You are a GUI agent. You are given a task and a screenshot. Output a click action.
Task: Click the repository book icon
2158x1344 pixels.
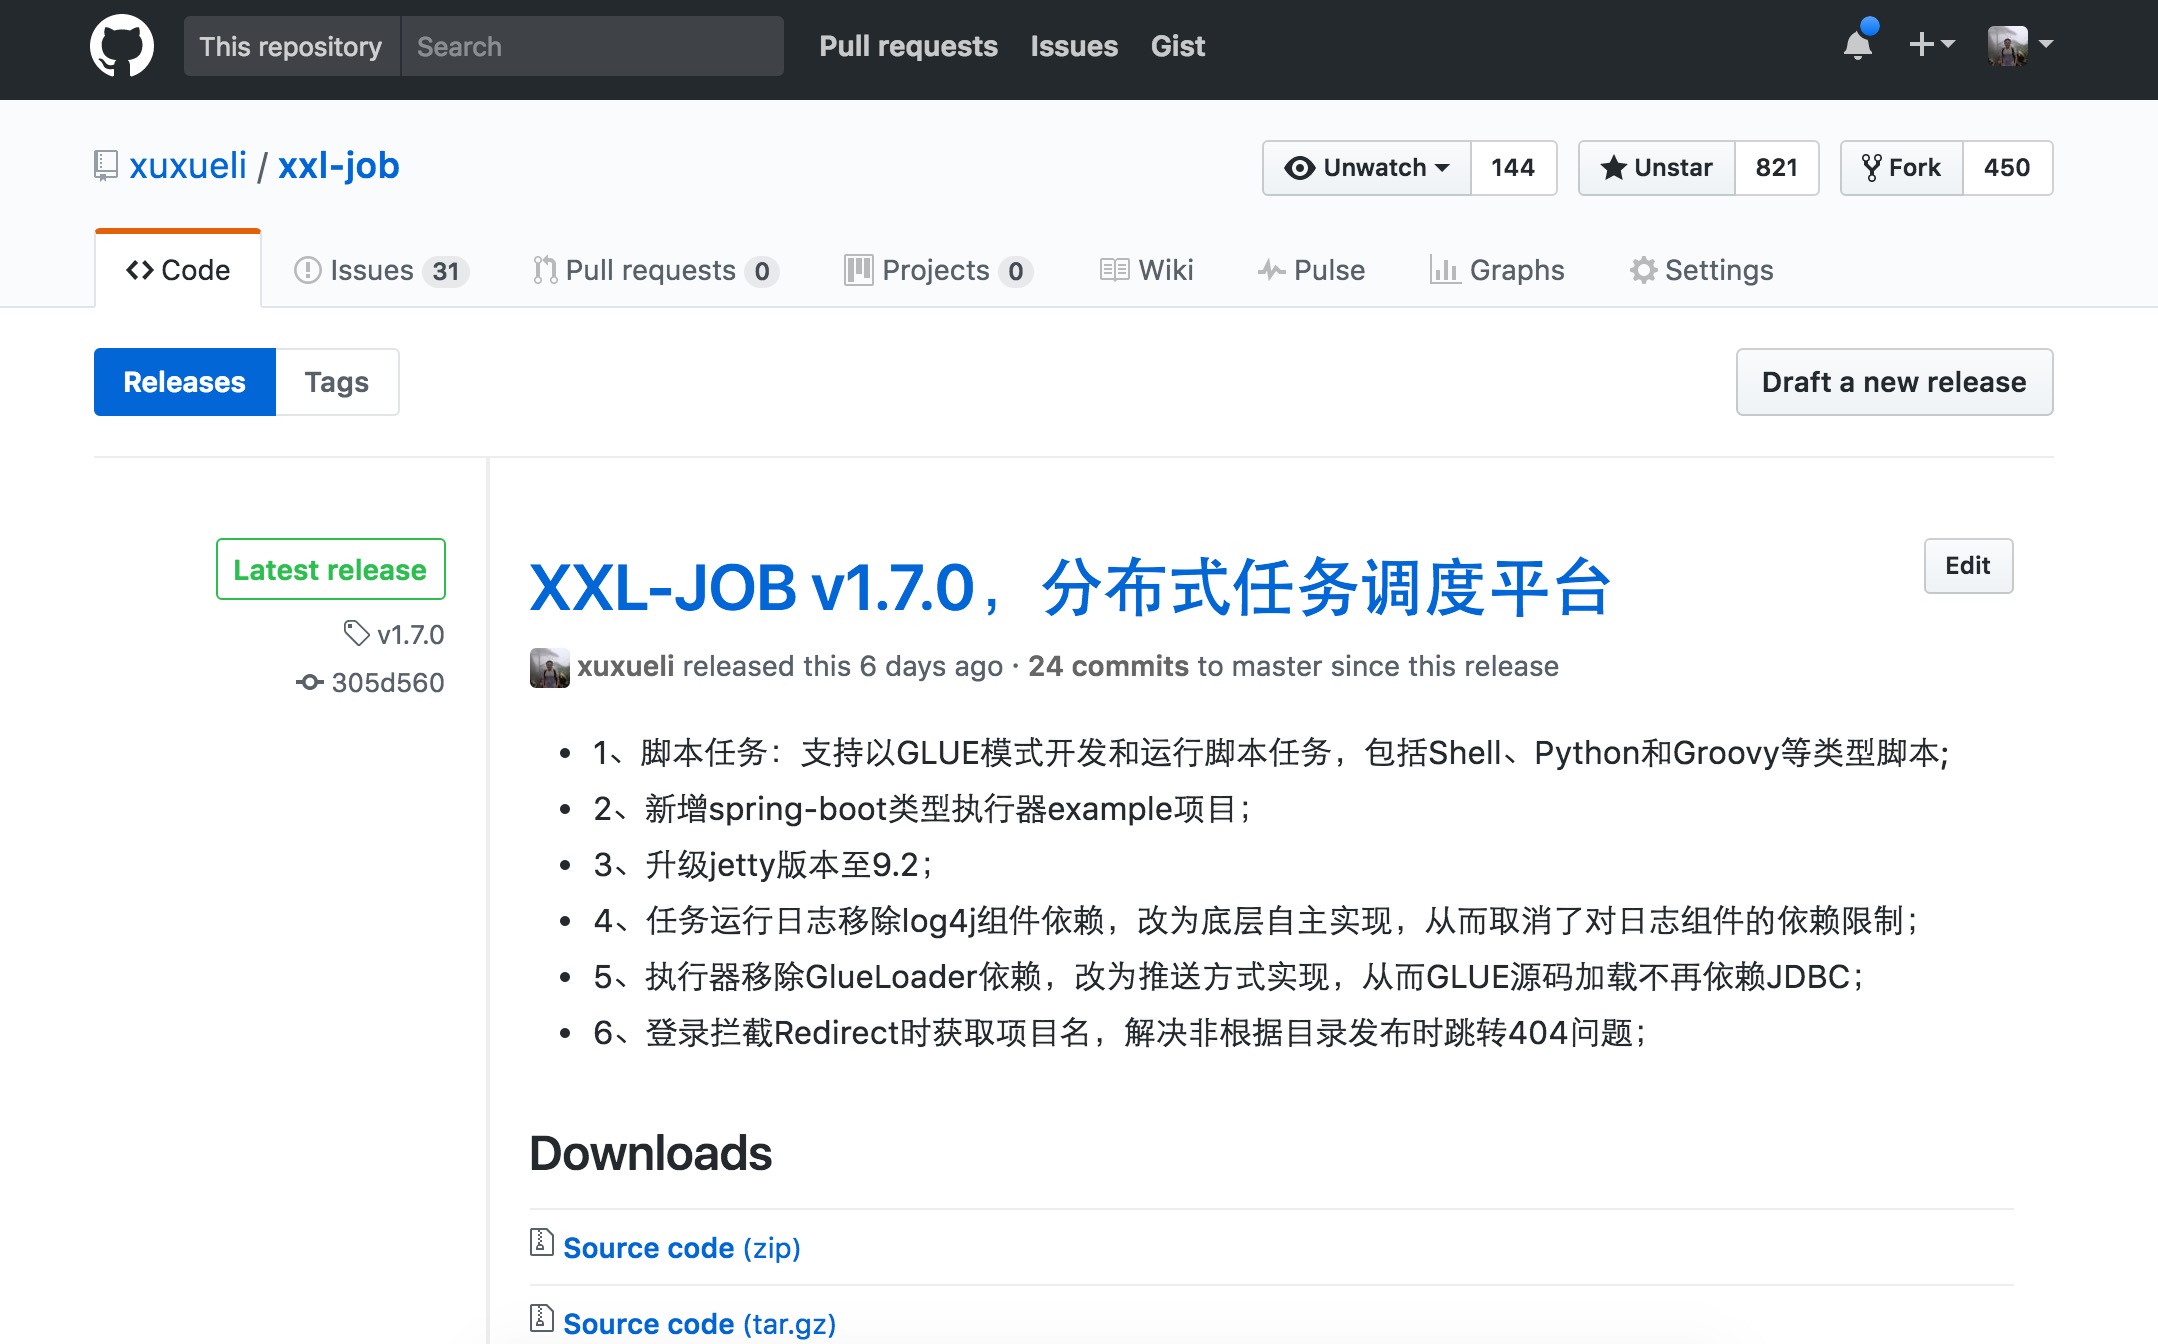pyautogui.click(x=105, y=166)
